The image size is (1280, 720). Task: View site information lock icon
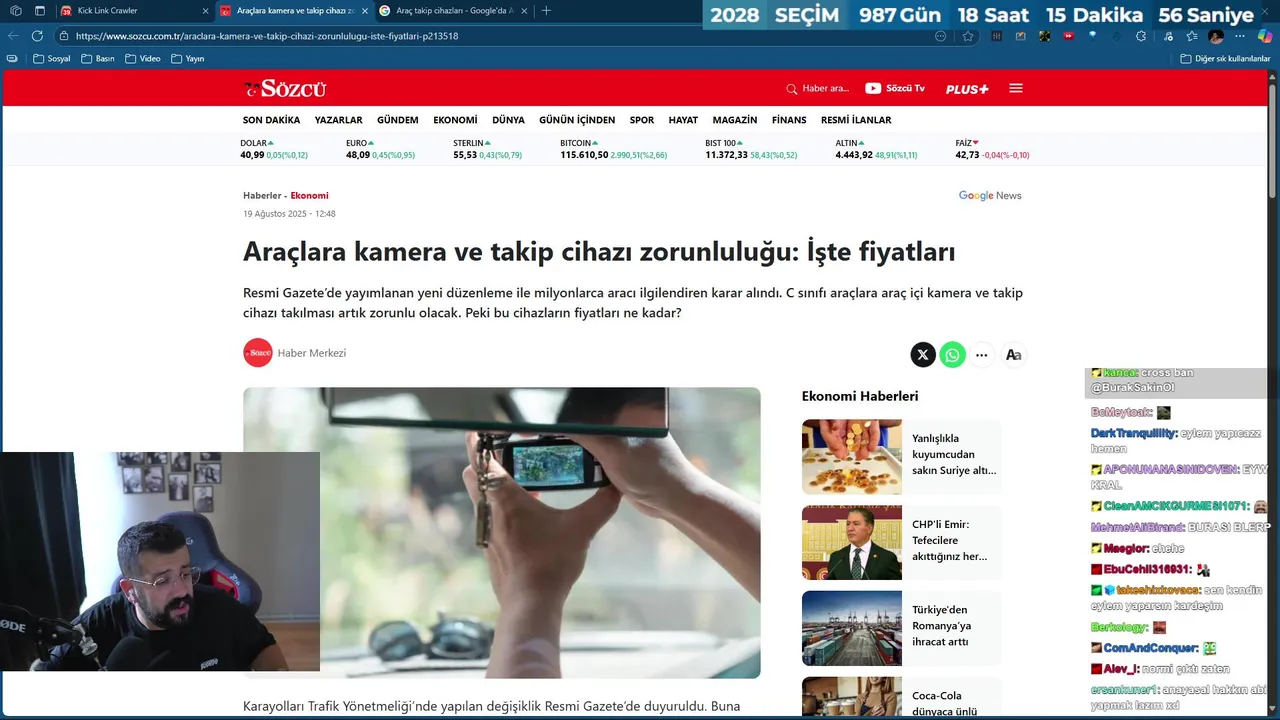[64, 36]
